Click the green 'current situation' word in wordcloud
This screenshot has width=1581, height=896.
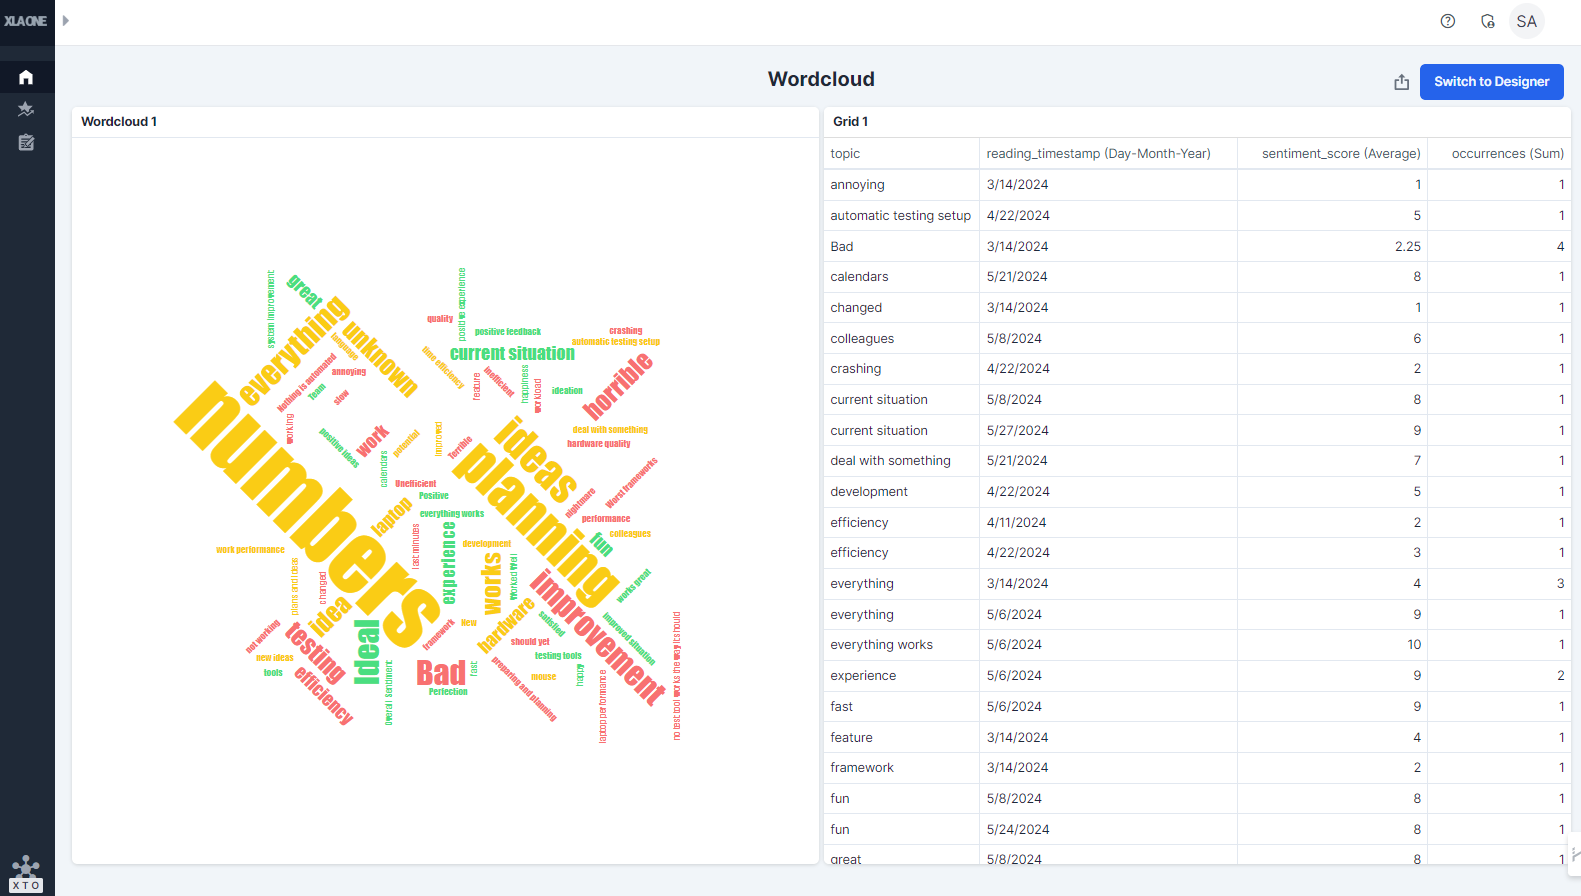click(512, 353)
